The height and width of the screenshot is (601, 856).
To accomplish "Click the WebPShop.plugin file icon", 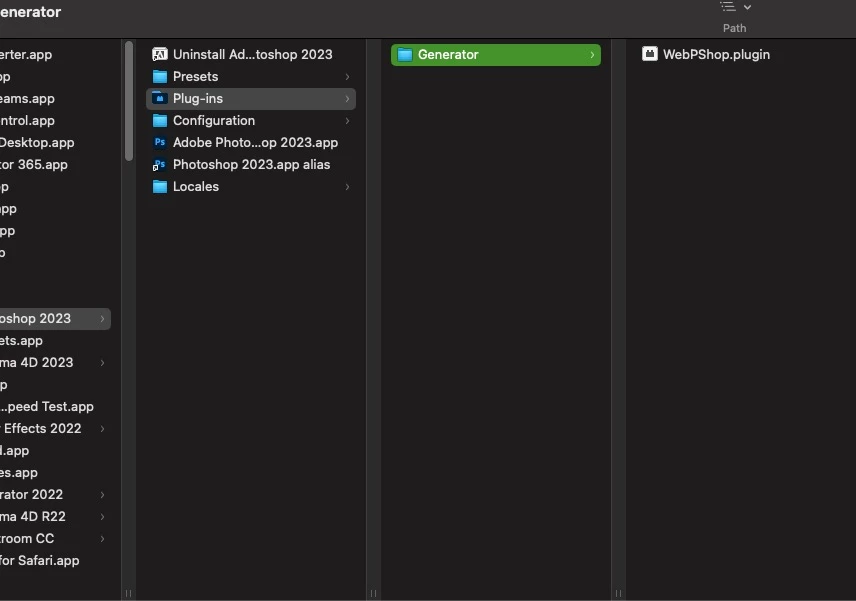I will tap(650, 54).
